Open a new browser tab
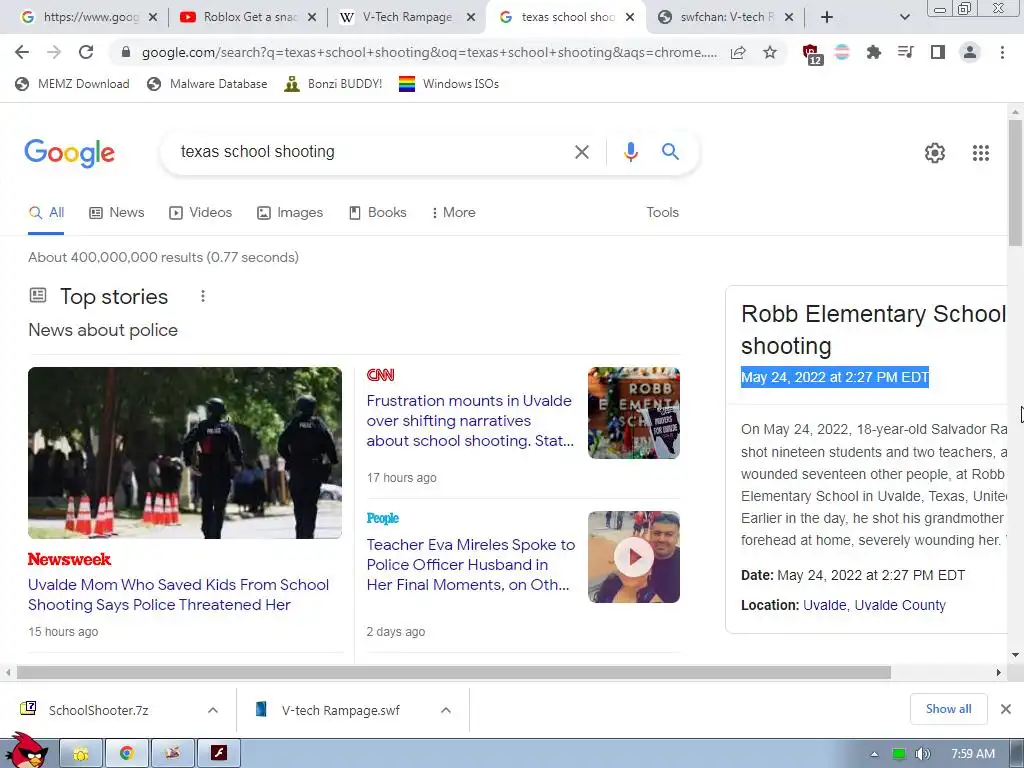 827,17
